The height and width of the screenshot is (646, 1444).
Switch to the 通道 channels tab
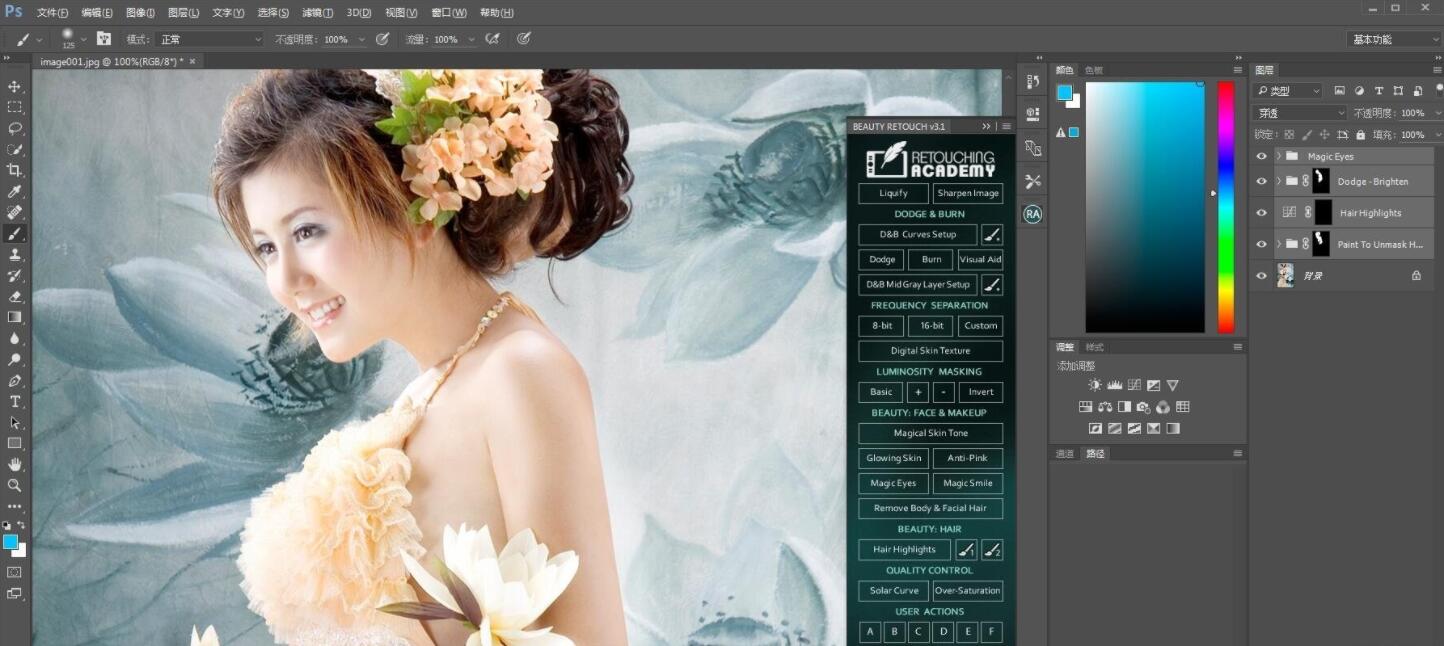(x=1065, y=454)
